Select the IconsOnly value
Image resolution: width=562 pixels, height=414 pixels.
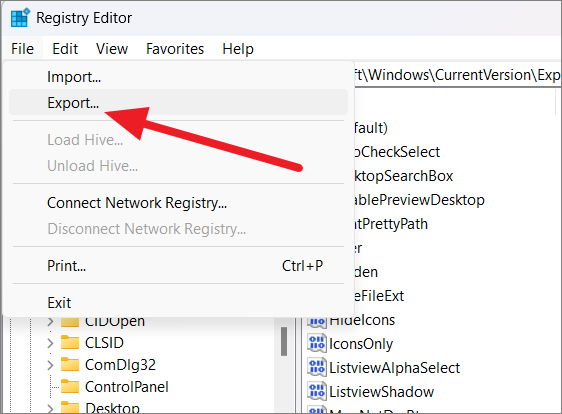click(361, 344)
